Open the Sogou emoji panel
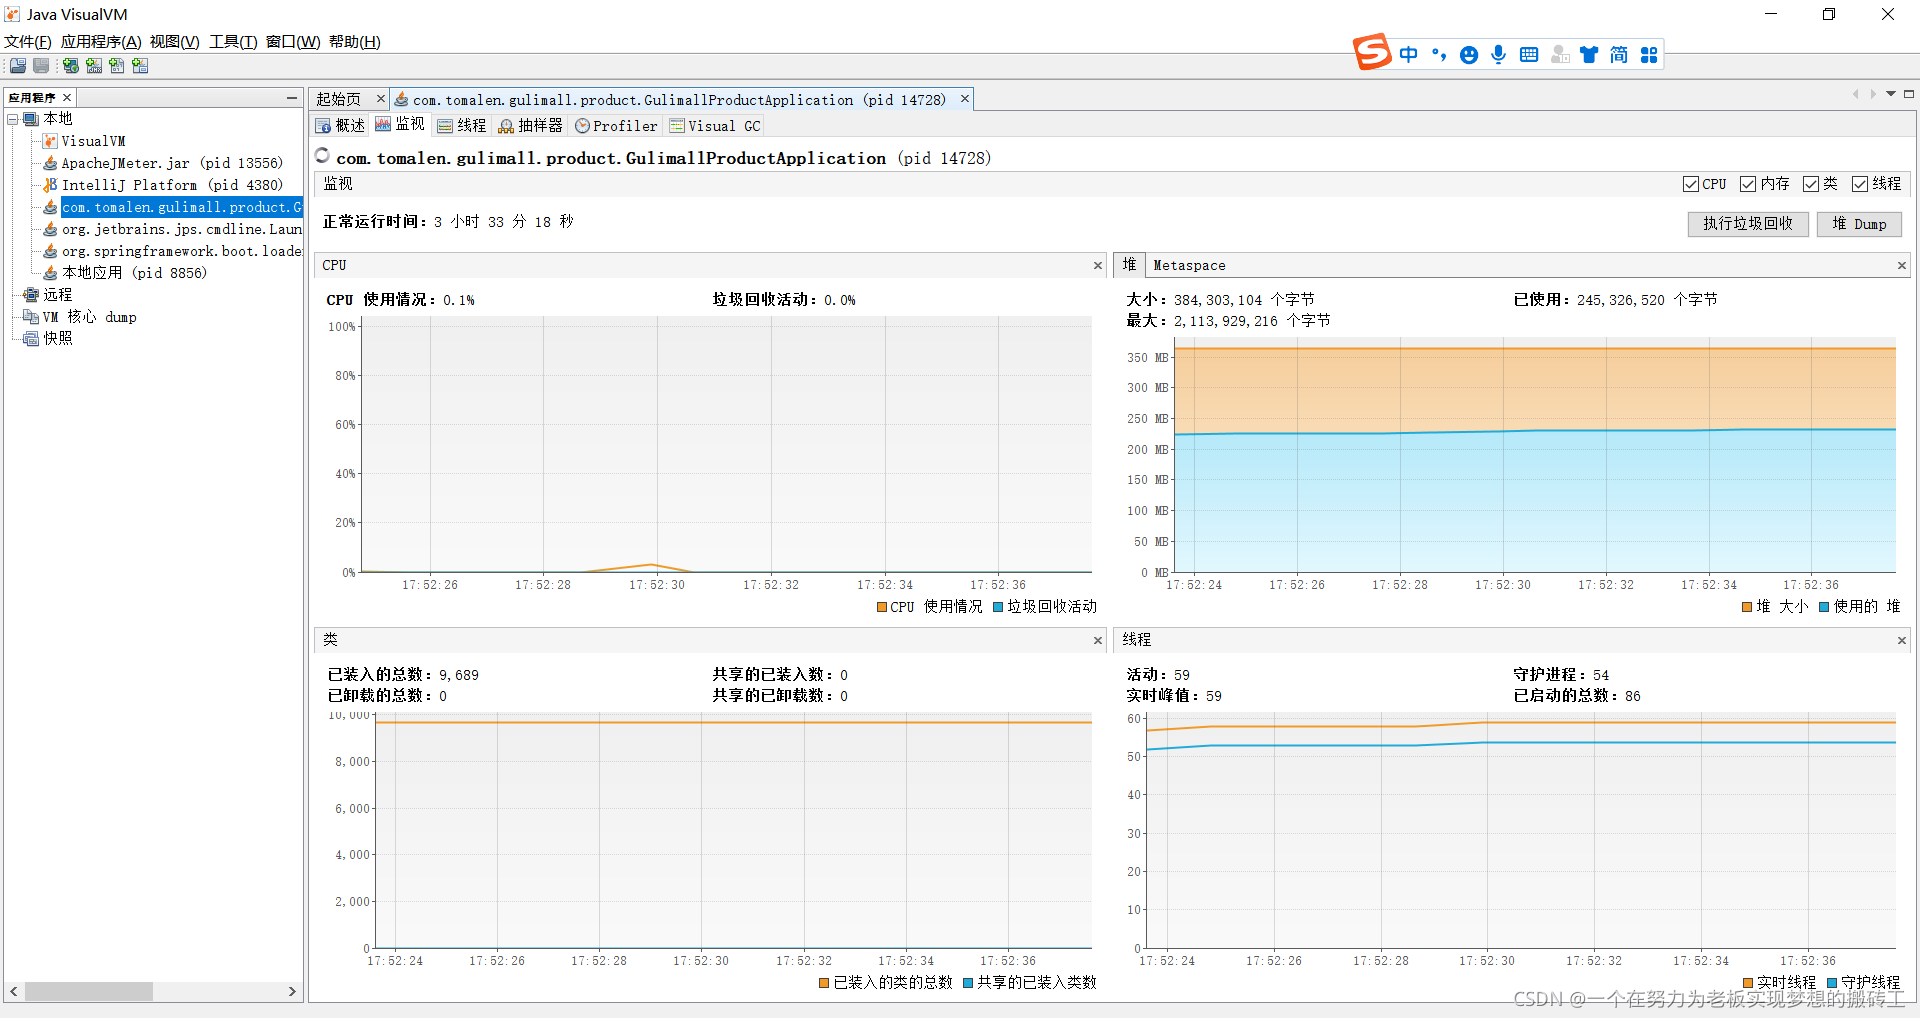The width and height of the screenshot is (1920, 1018). click(x=1469, y=55)
